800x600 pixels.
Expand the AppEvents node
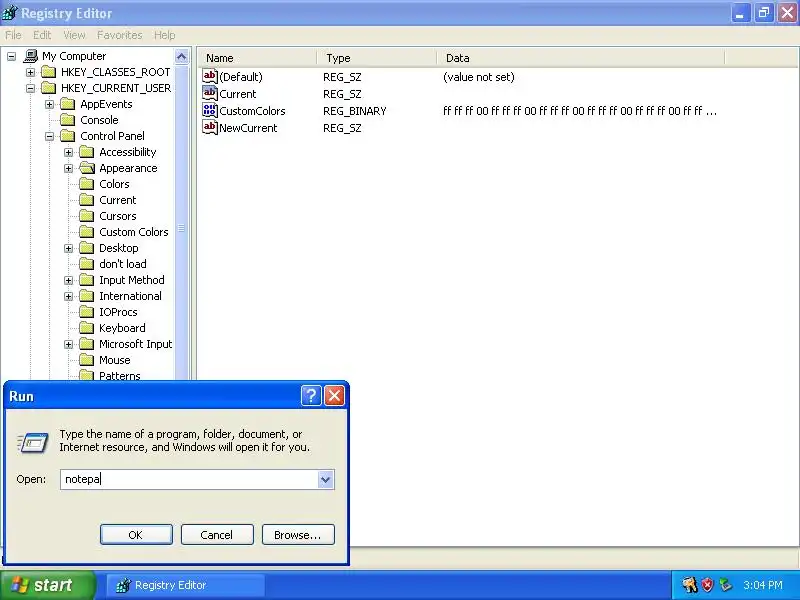49,105
